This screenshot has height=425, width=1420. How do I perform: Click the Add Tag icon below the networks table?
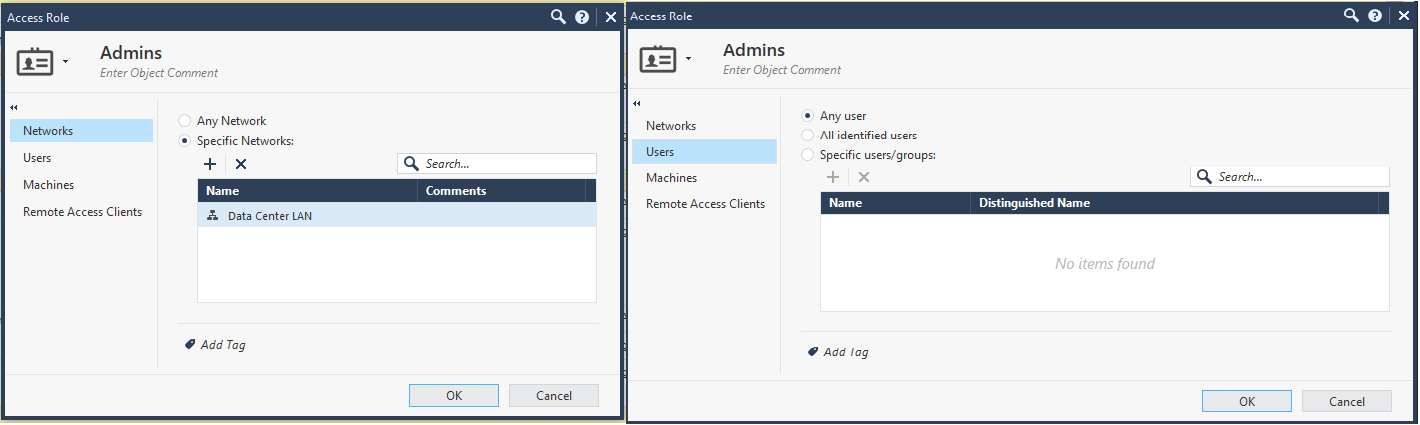point(190,344)
